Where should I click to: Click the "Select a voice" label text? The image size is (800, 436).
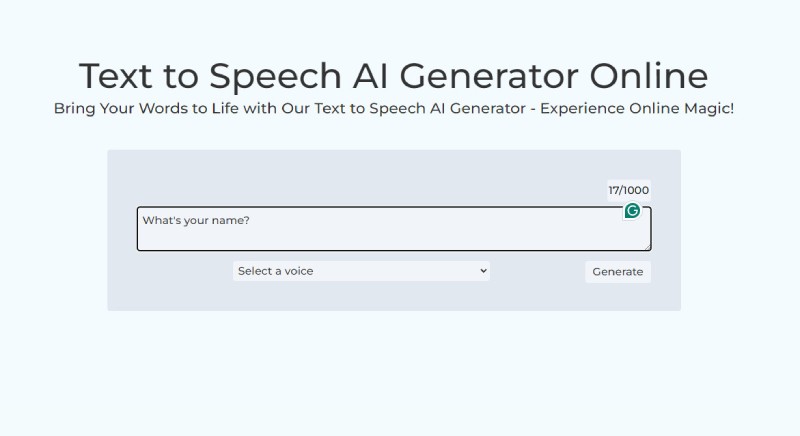[275, 271]
